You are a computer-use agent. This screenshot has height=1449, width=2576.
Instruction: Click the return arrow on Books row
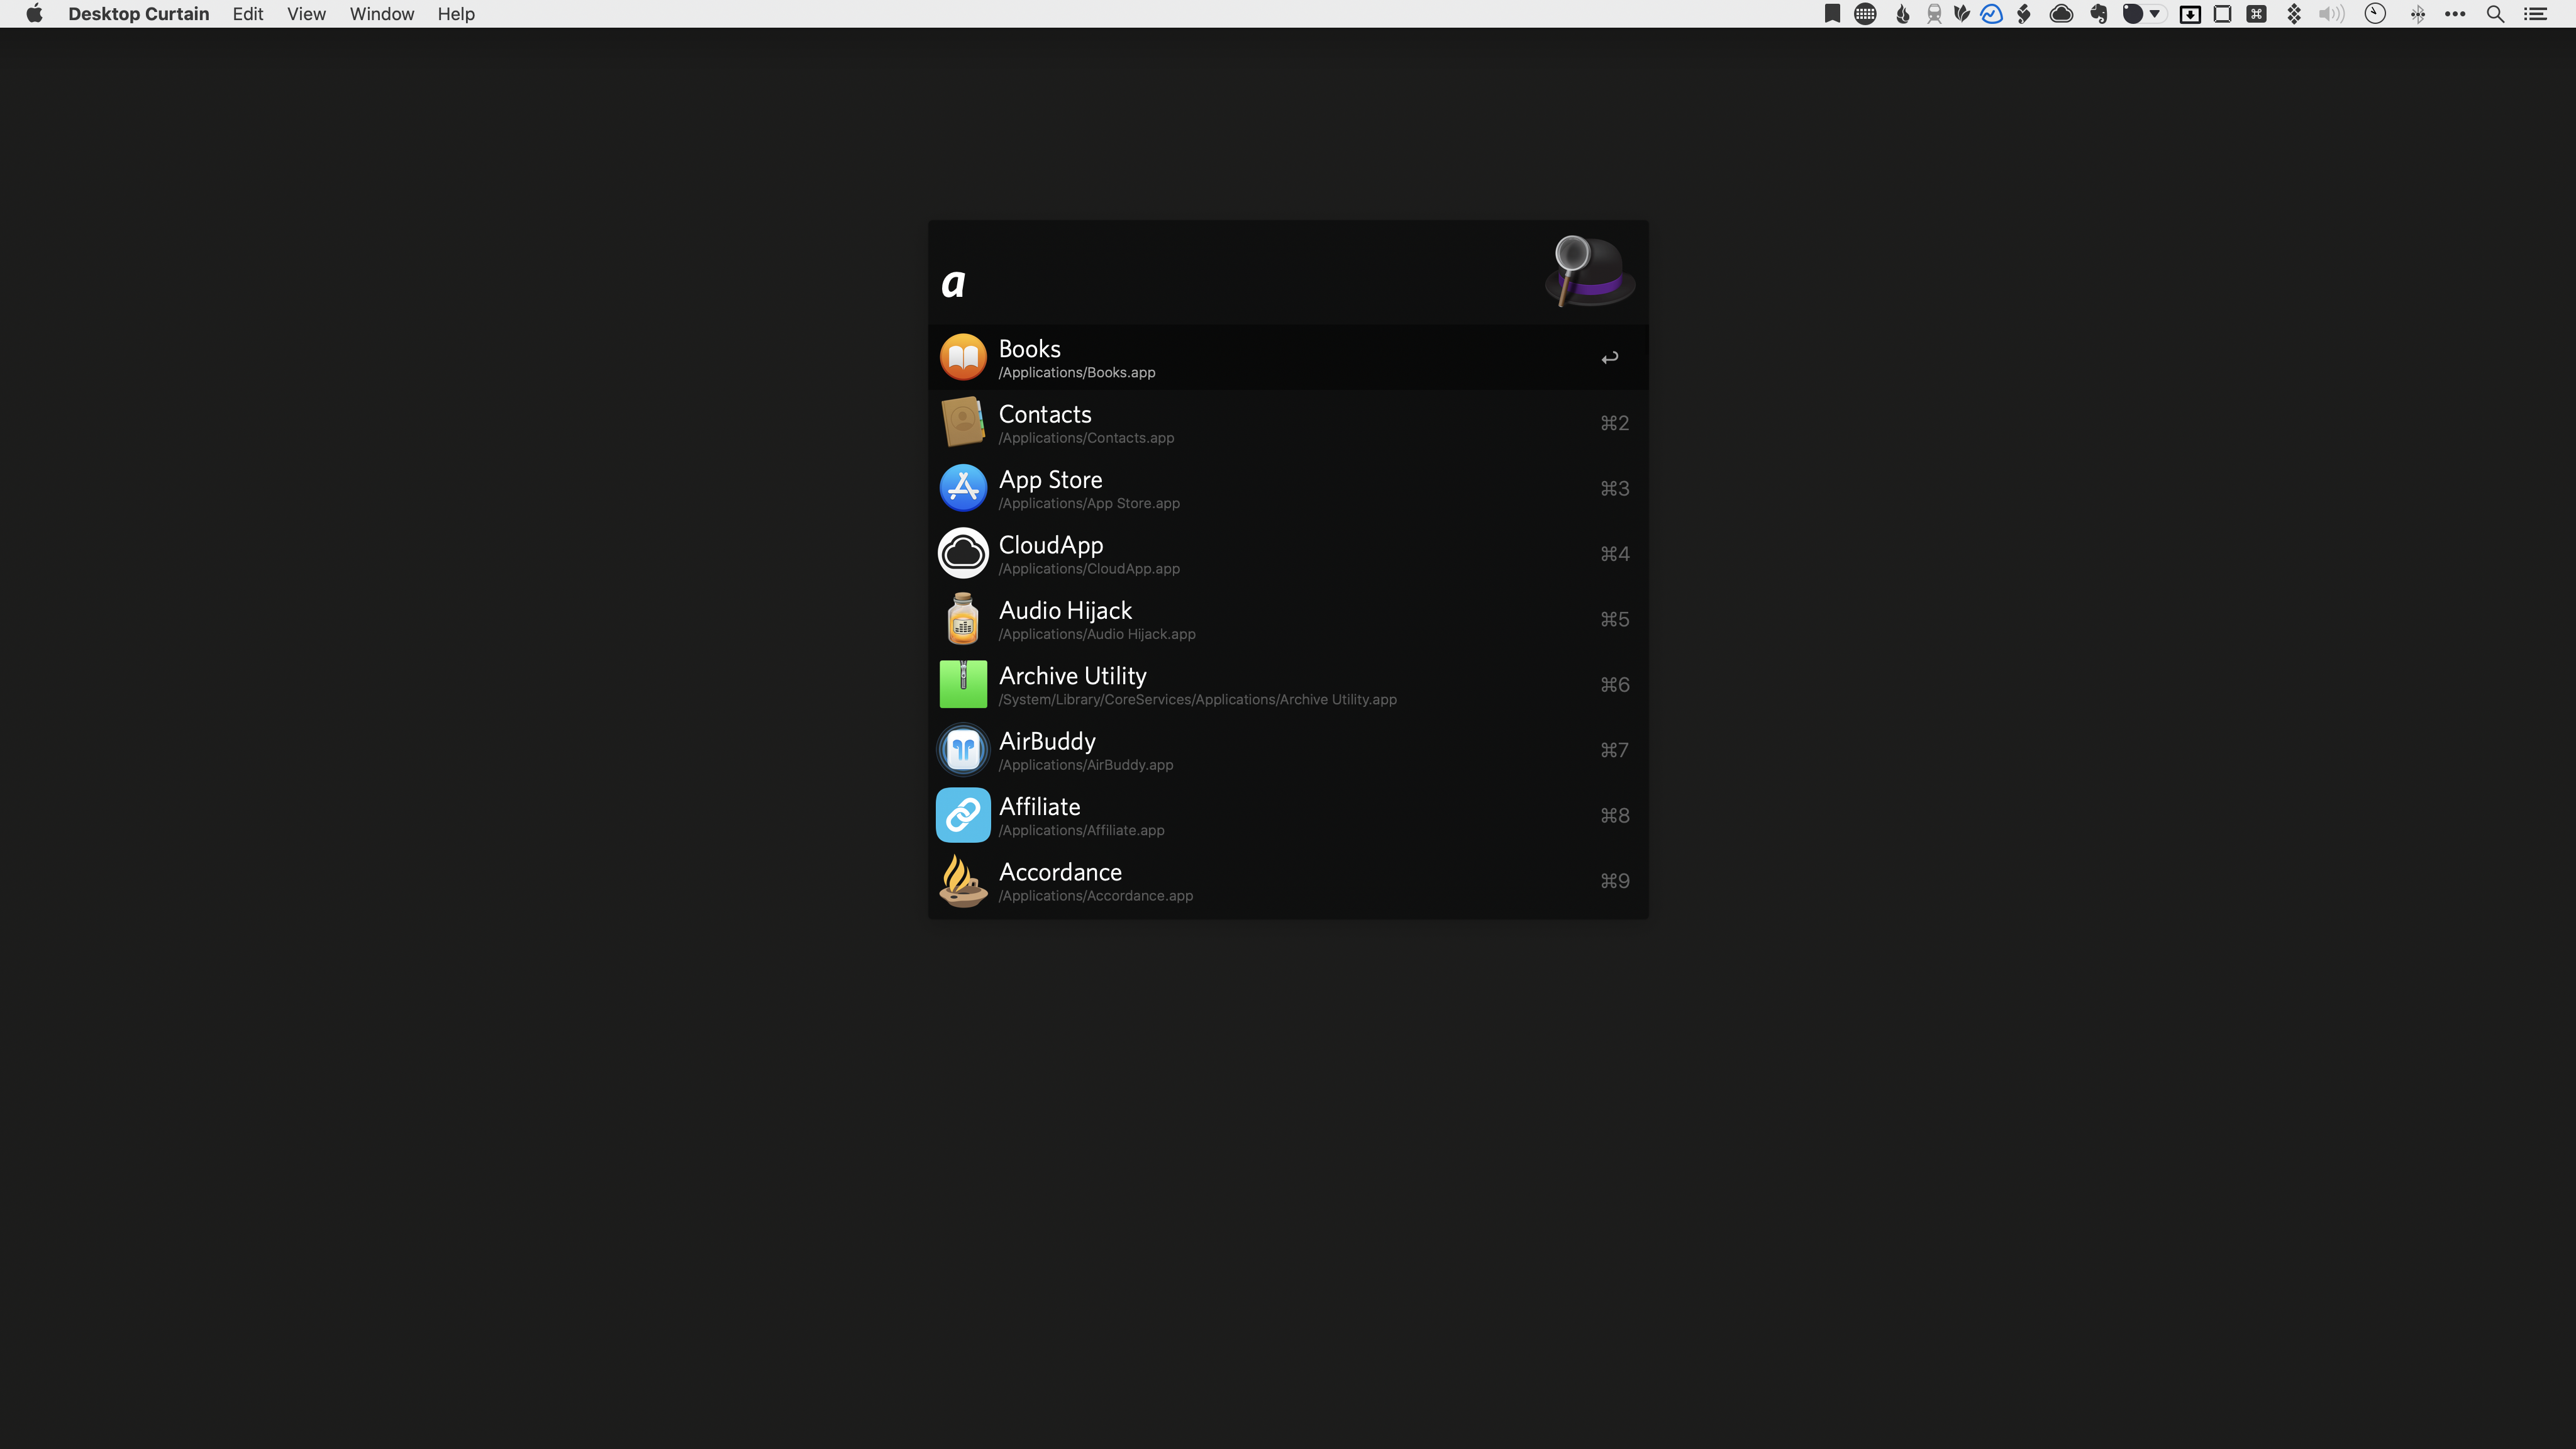(x=1609, y=358)
